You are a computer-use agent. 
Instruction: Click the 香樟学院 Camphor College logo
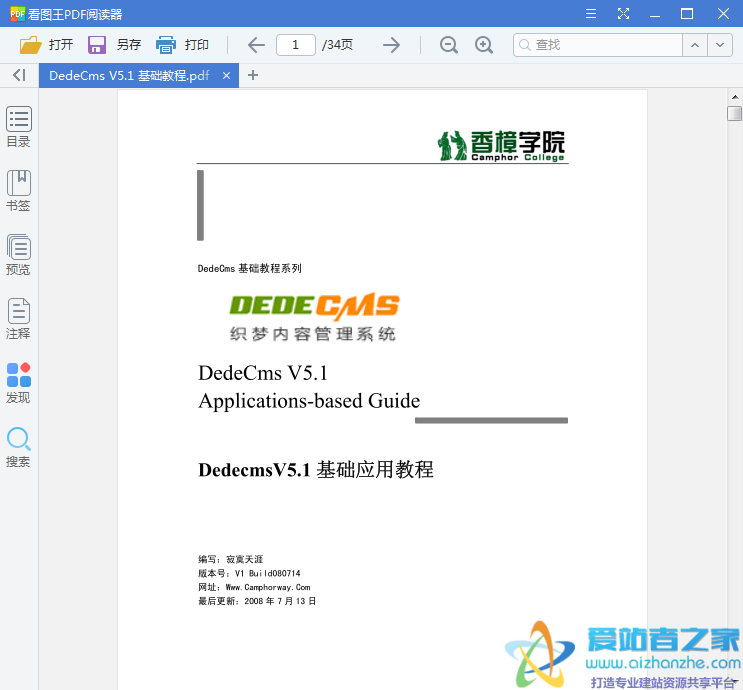tap(502, 145)
